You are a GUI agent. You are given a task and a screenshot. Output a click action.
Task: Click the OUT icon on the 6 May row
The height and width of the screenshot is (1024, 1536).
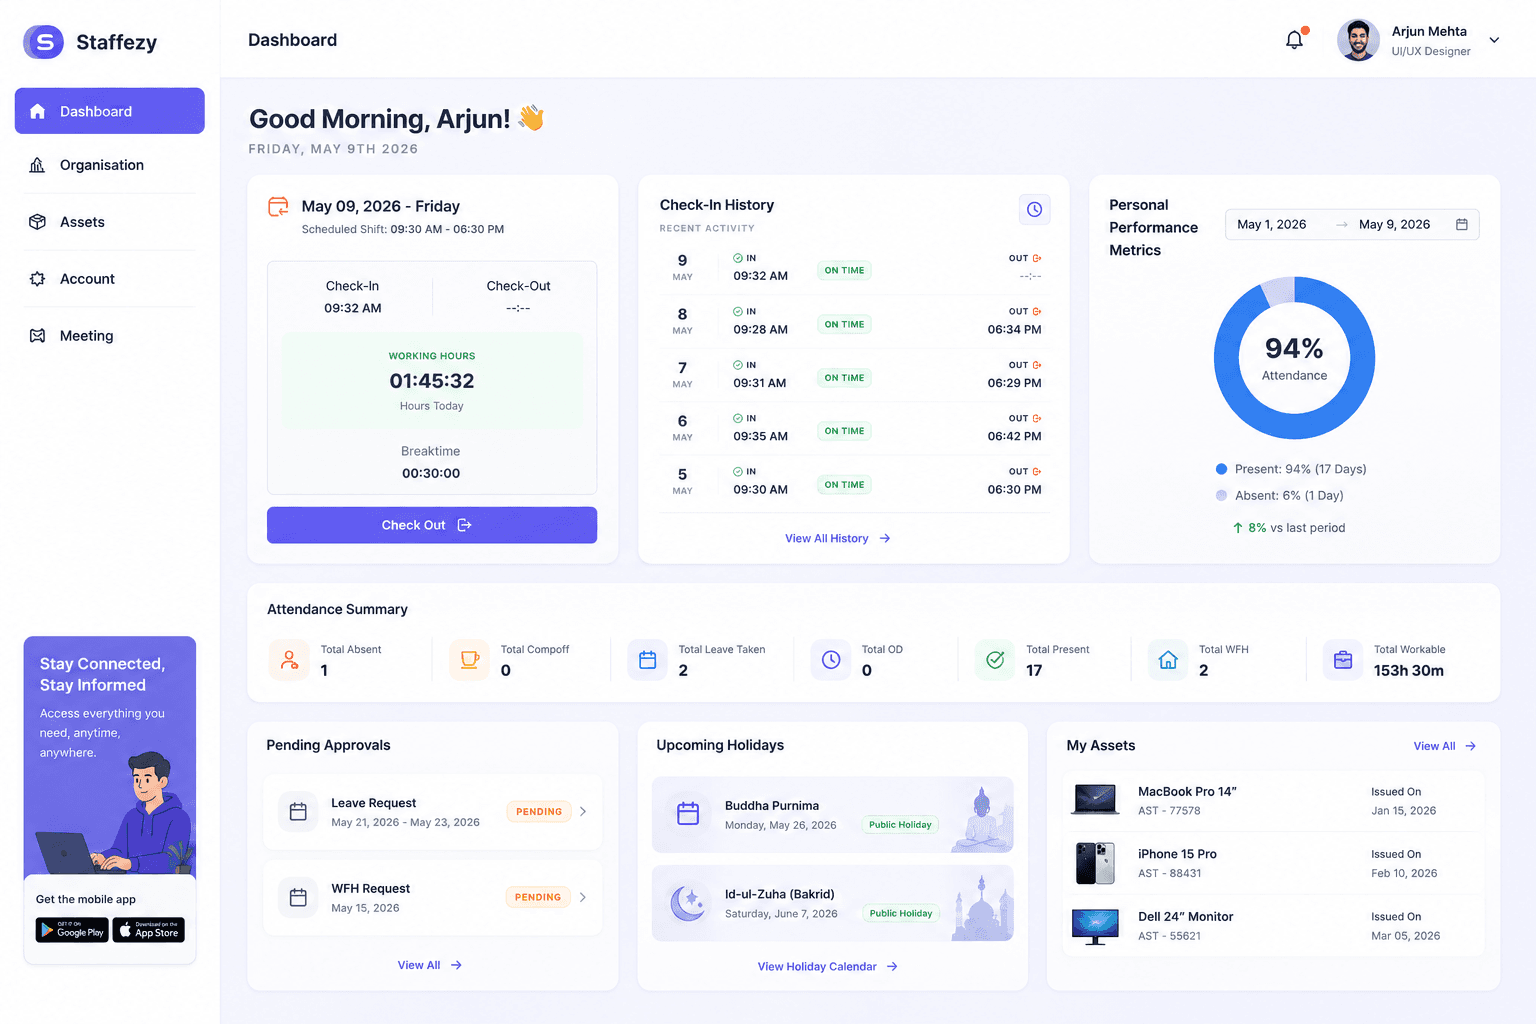point(1037,418)
